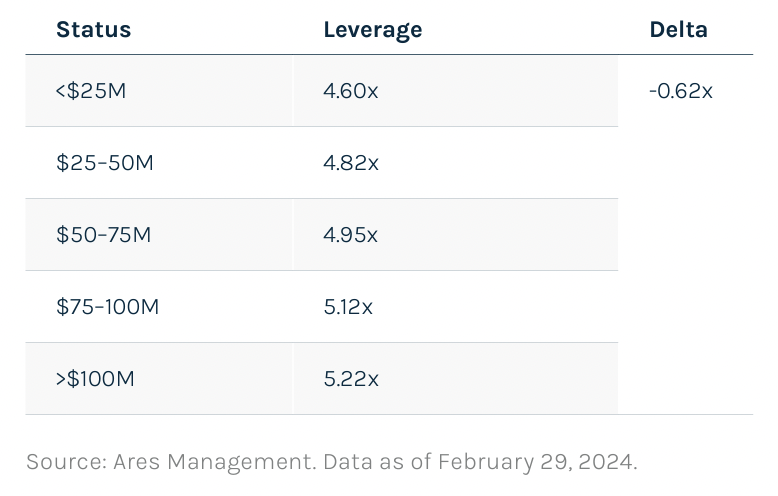Click the empty Delta cell beside 5.22x

[685, 379]
